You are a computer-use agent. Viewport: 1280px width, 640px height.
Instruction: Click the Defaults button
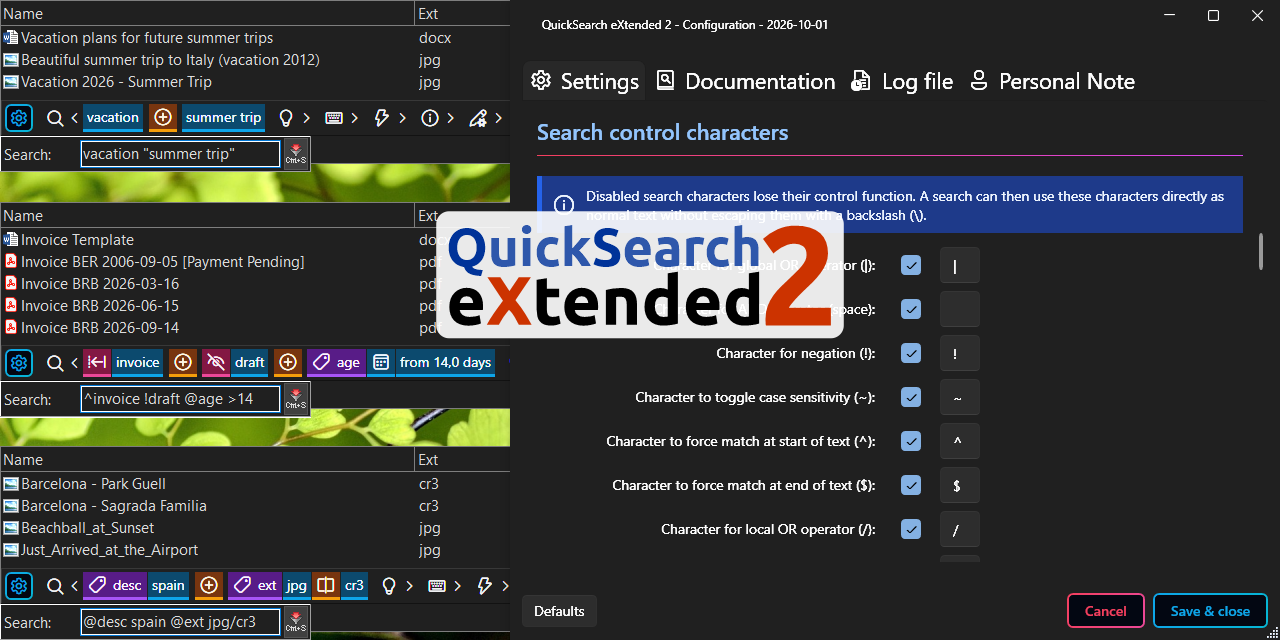point(559,611)
